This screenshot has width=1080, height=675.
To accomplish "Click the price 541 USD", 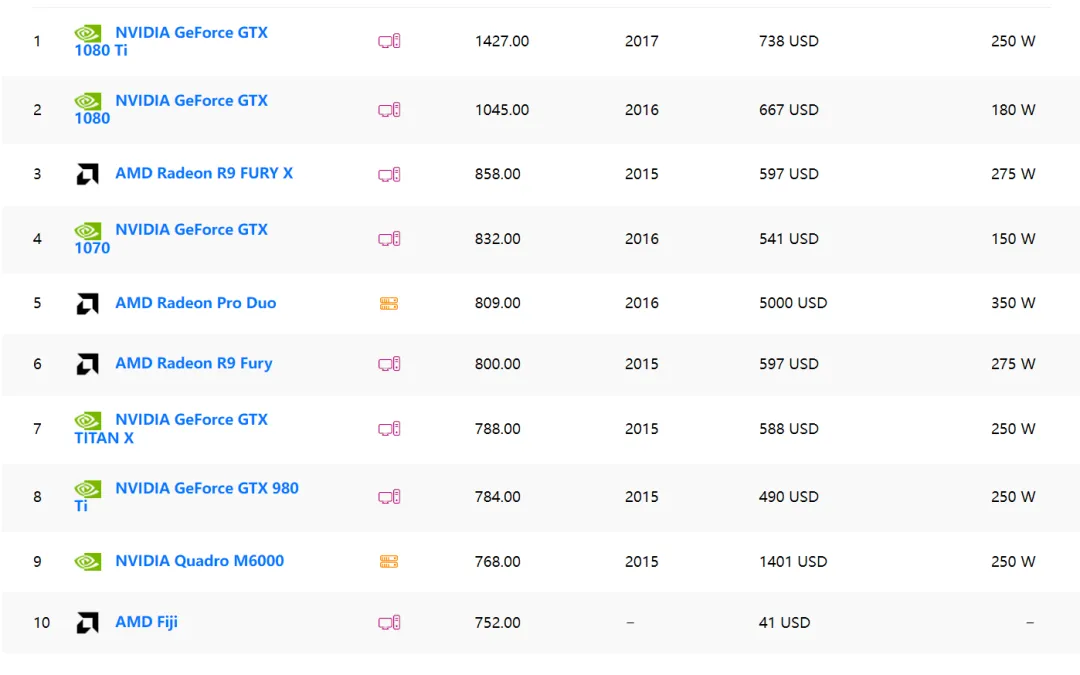I will [789, 239].
